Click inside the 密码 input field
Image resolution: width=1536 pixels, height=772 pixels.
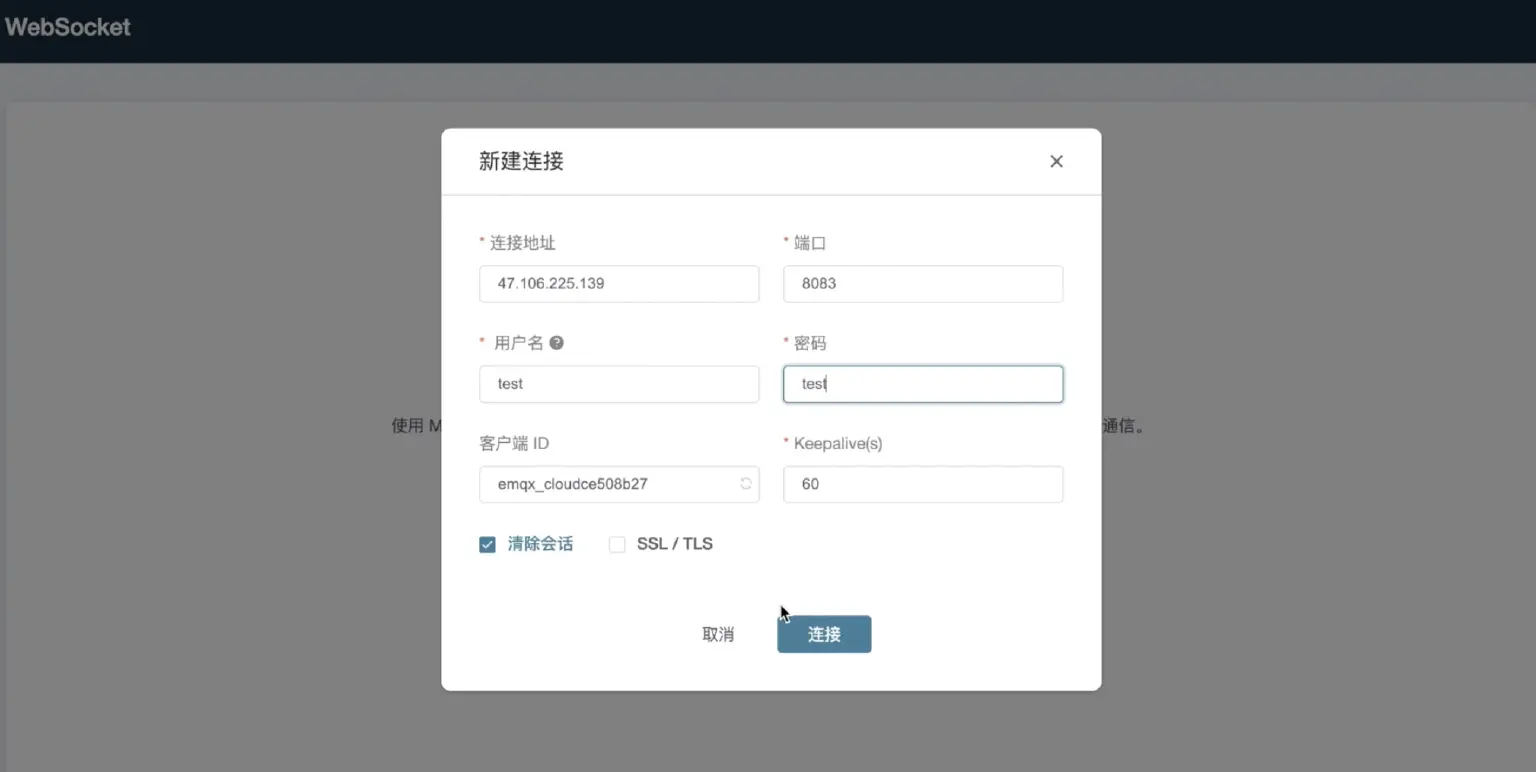[x=921, y=384]
